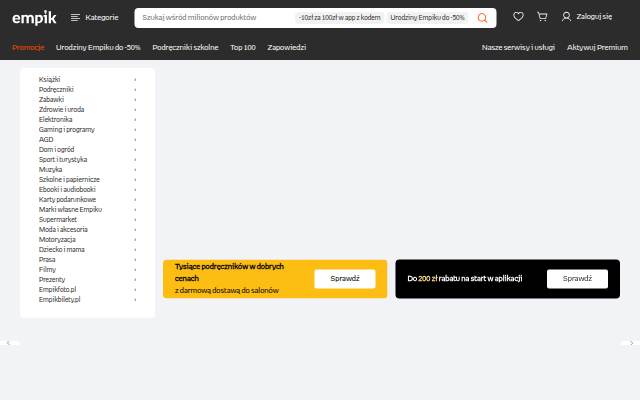Open Szkolne i papiernicze category

(69, 180)
